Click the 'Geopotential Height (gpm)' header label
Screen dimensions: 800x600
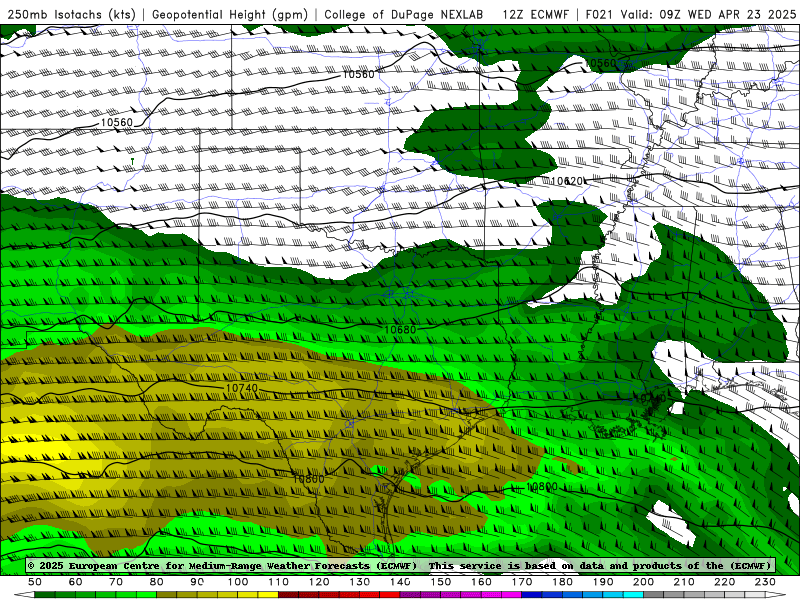[x=230, y=14]
